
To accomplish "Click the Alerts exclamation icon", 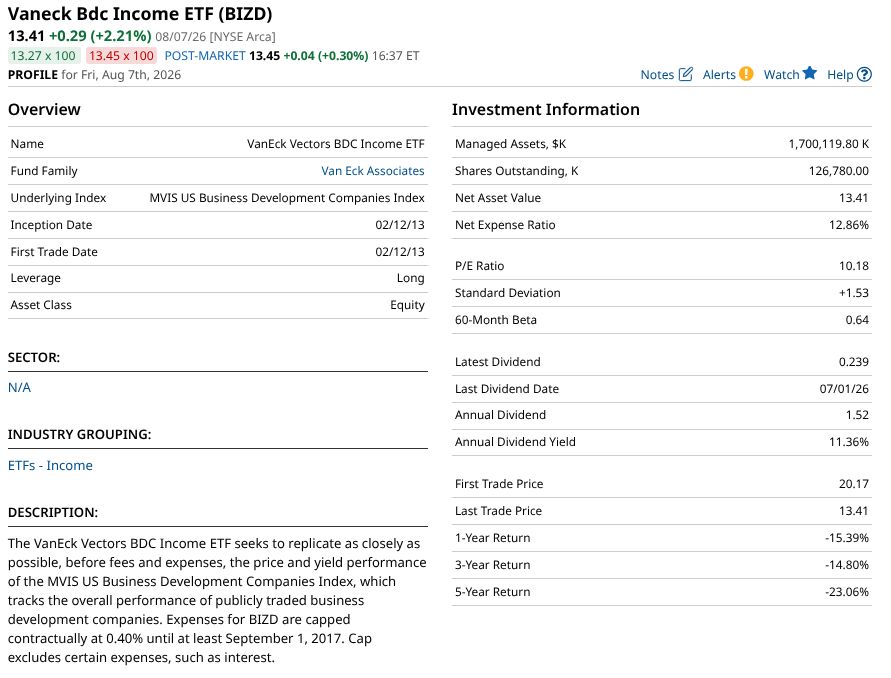I will pos(746,74).
